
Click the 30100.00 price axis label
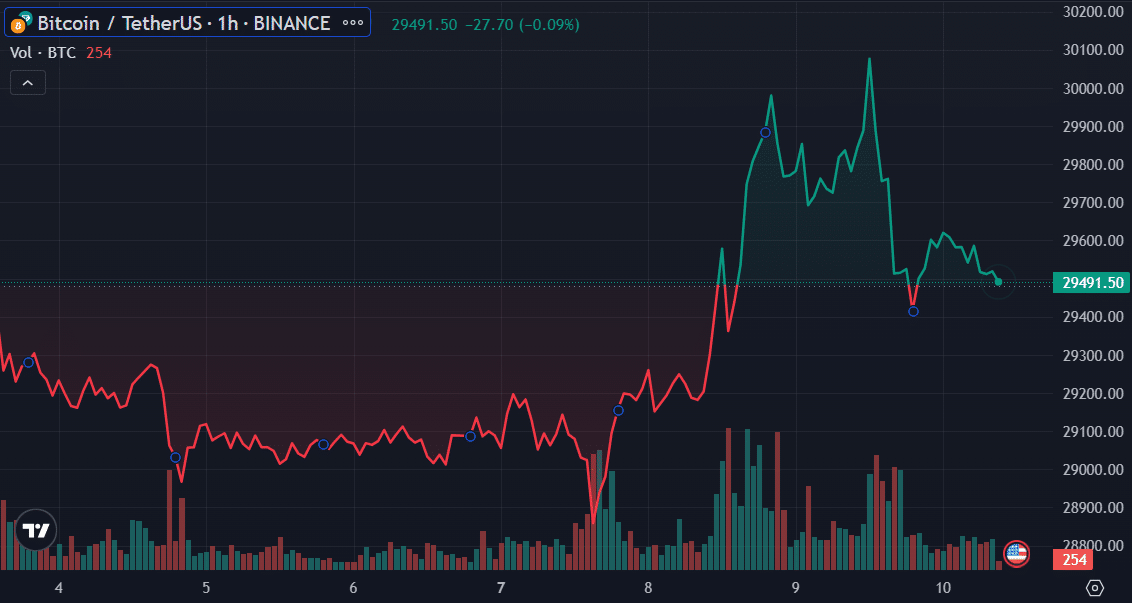coord(1093,50)
